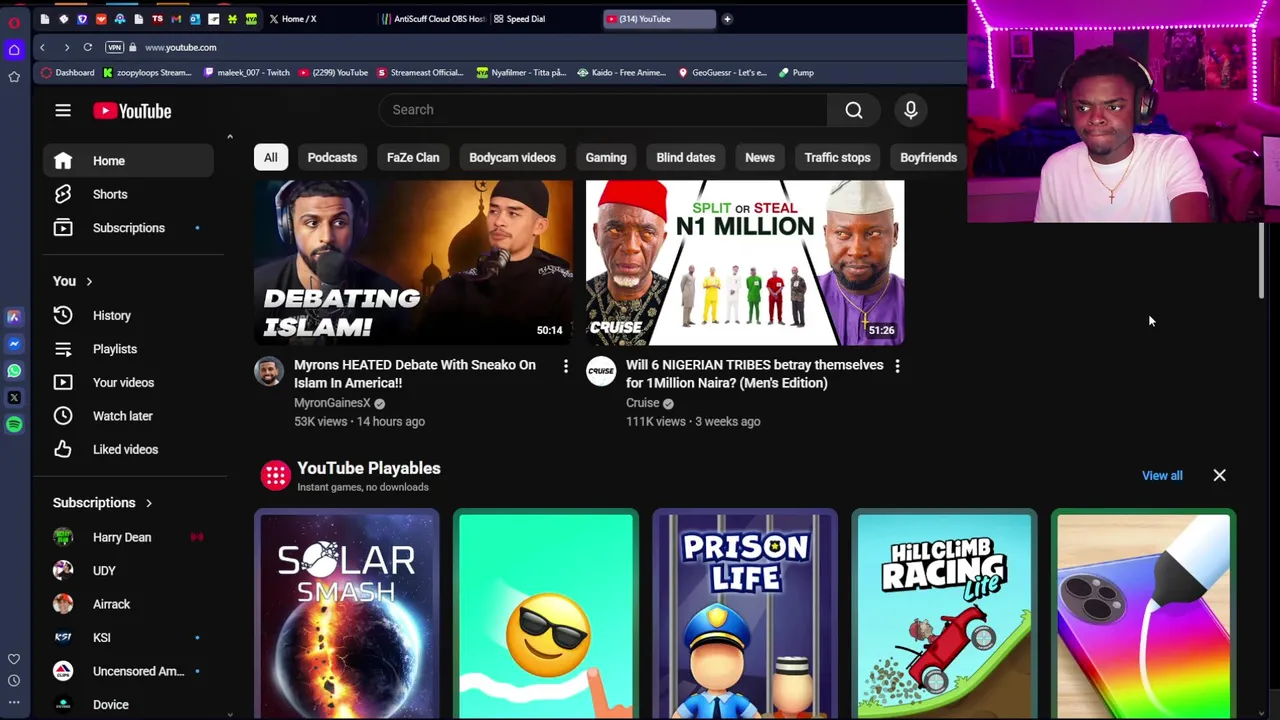Viewport: 1280px width, 720px height.
Task: Select the Podcasts filter chip
Action: [x=332, y=157]
